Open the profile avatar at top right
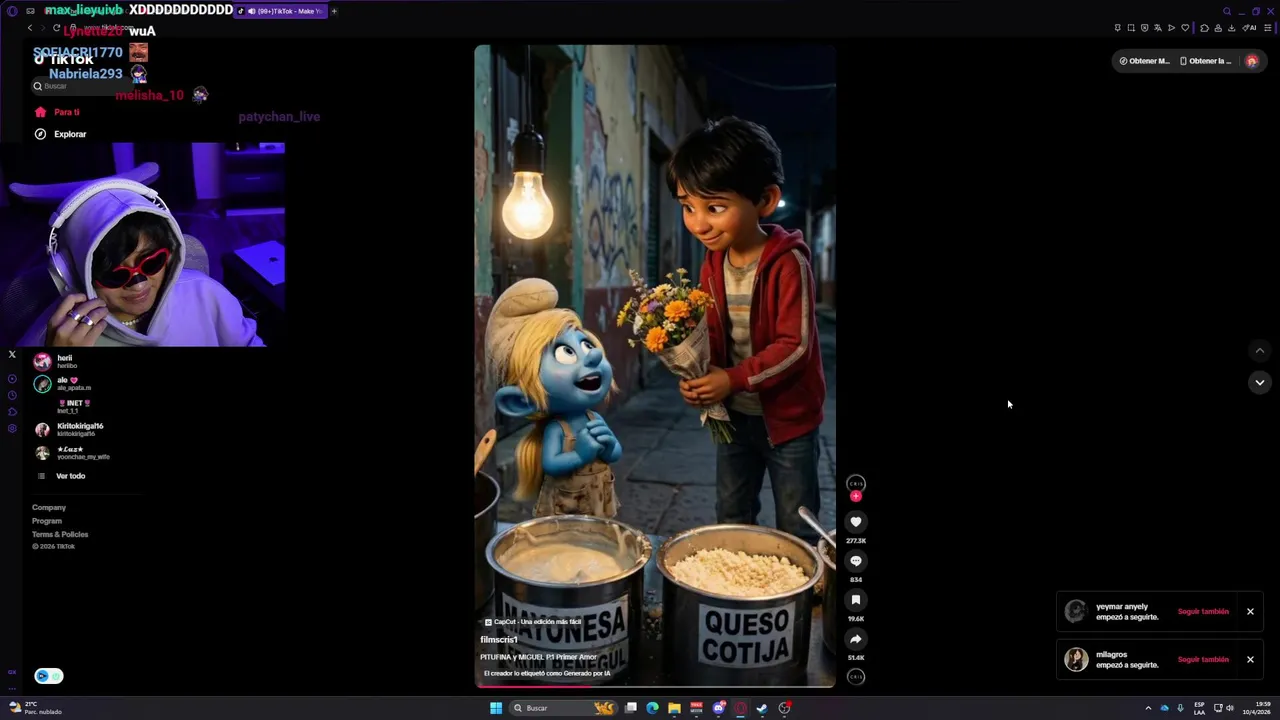 [1252, 61]
